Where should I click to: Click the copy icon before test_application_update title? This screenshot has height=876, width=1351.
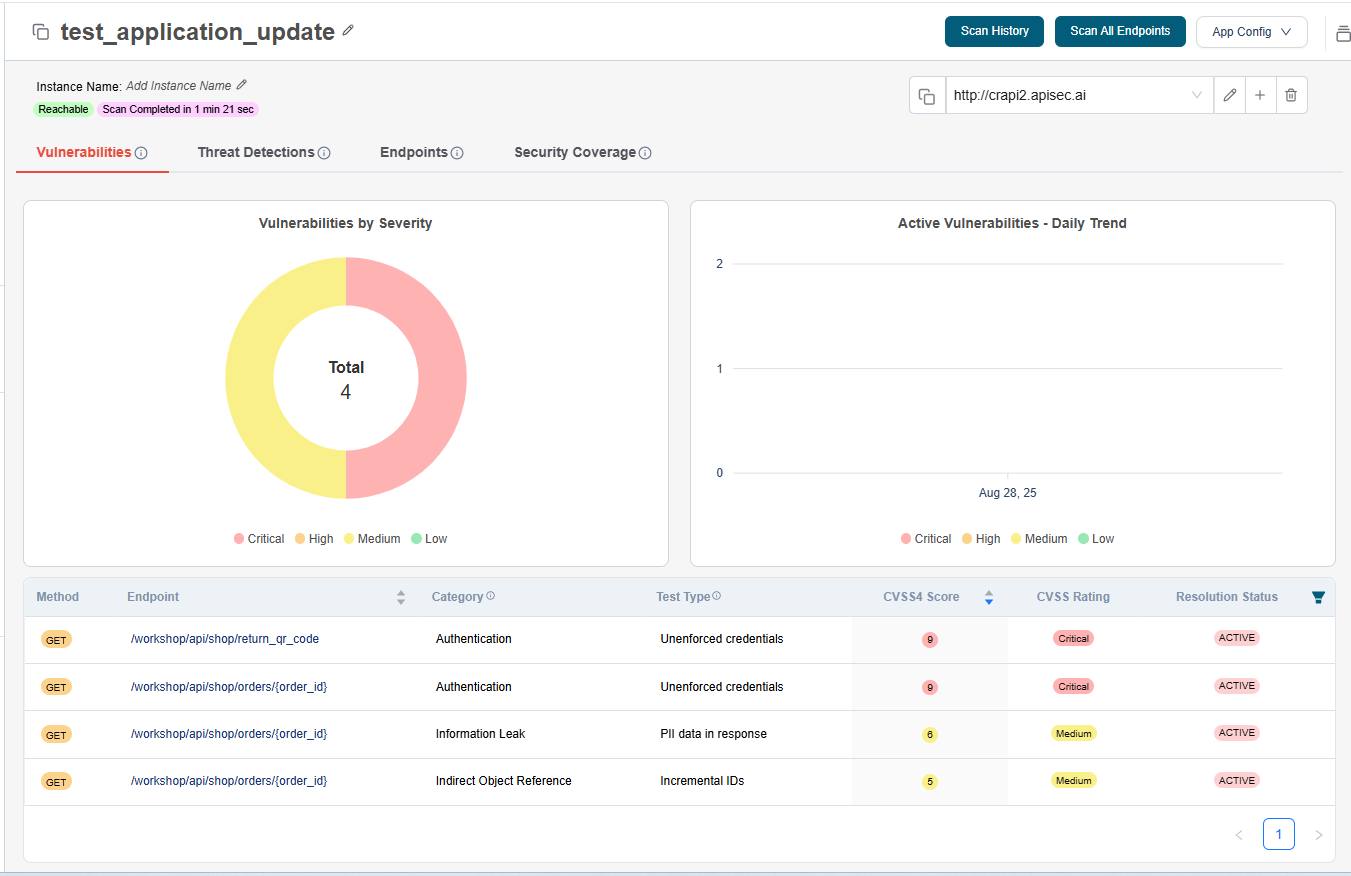coord(41,32)
